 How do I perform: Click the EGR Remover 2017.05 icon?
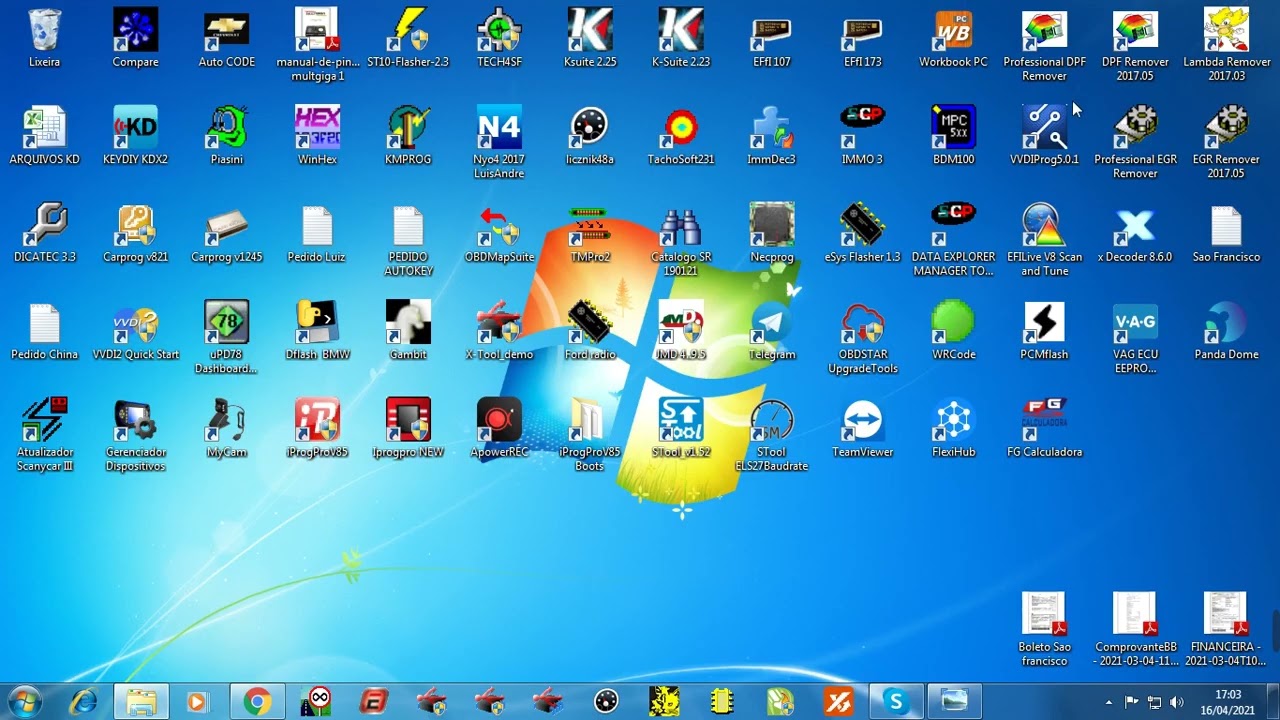(1226, 127)
